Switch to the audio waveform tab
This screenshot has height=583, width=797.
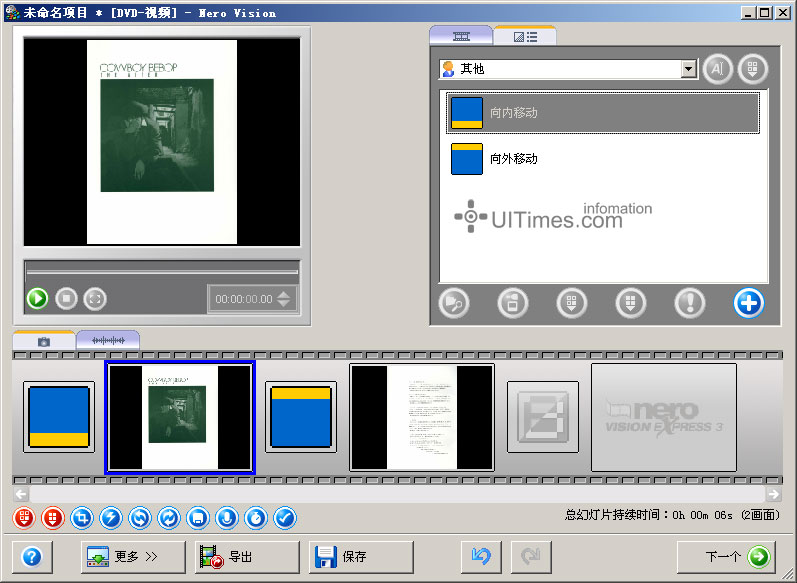(x=108, y=341)
